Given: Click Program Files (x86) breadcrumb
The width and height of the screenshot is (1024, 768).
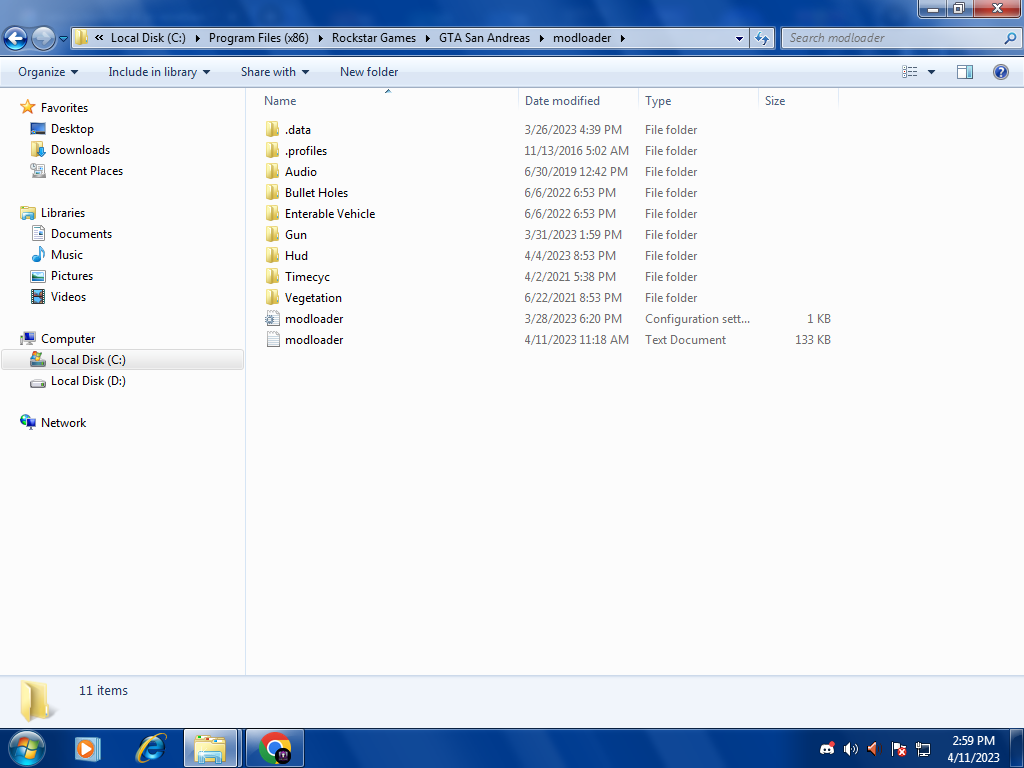Looking at the screenshot, I should point(259,38).
